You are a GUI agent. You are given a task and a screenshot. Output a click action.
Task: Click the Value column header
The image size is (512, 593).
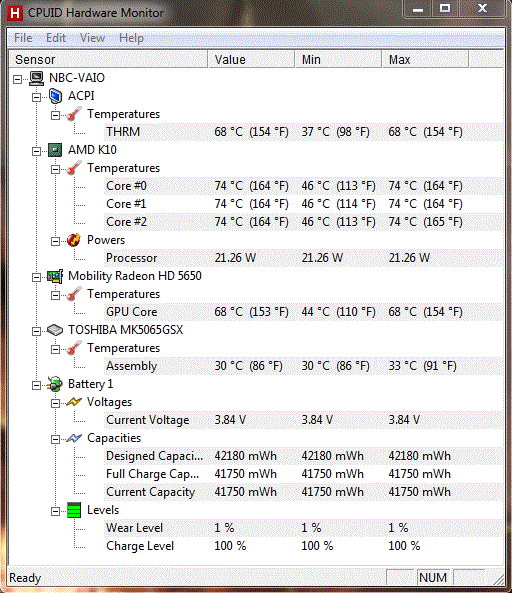point(251,59)
